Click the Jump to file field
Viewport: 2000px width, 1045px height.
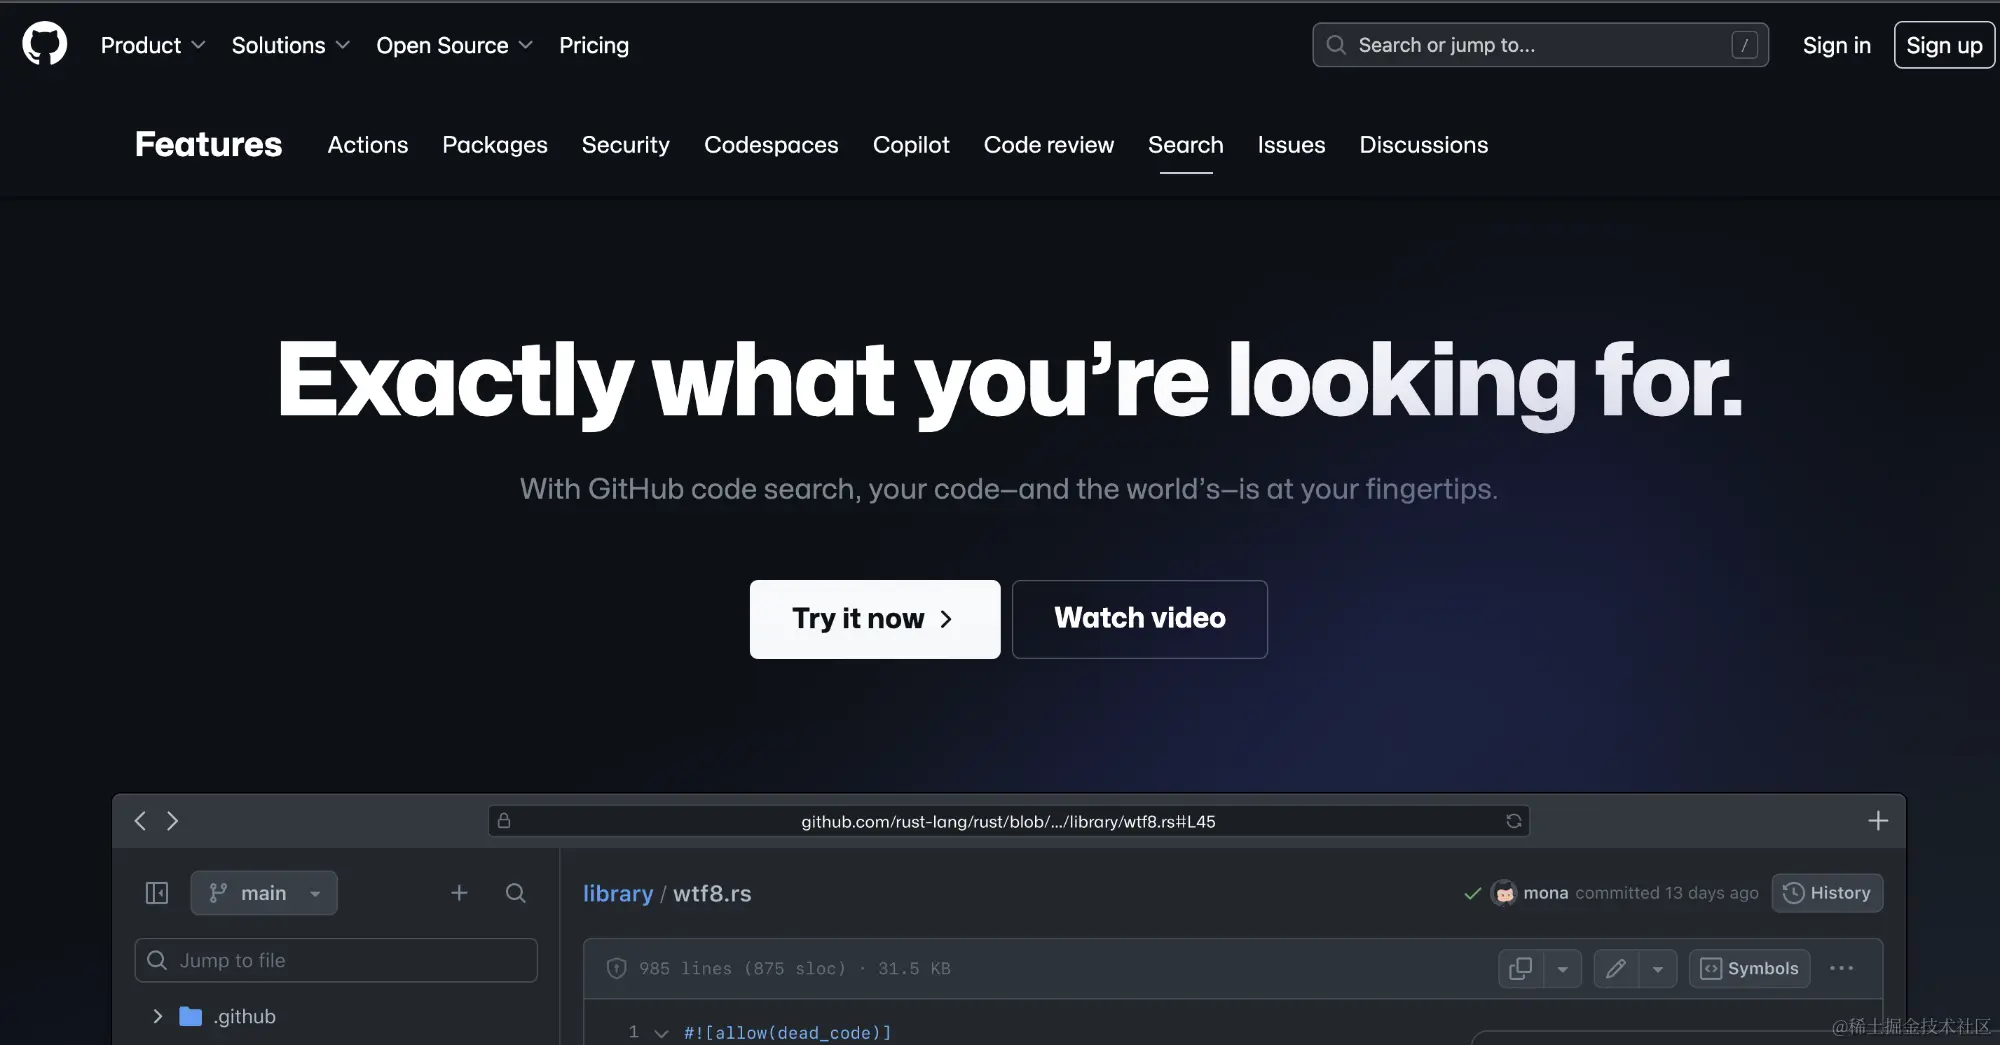pyautogui.click(x=336, y=960)
